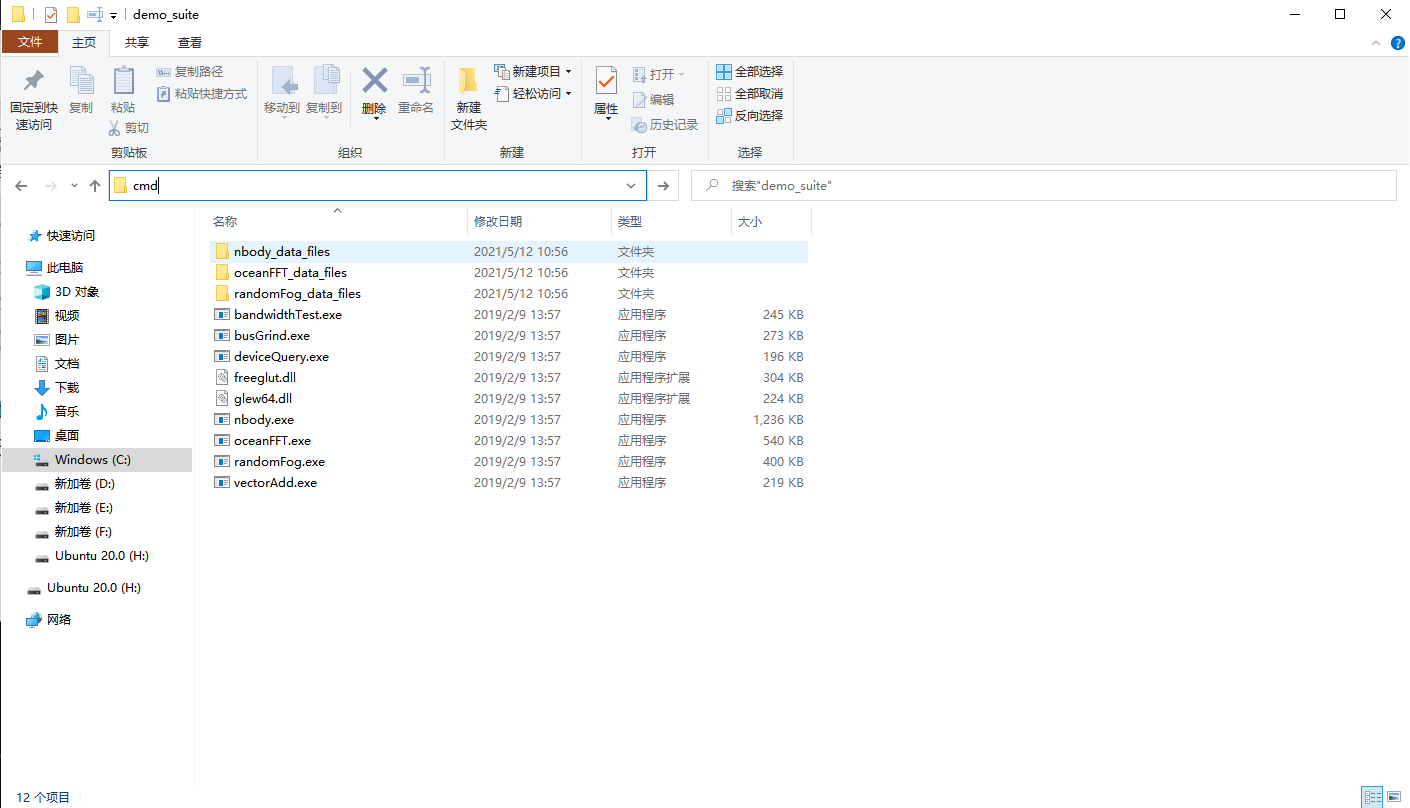Sort by the Type (类型) column header
The height and width of the screenshot is (808, 1410).
[x=630, y=222]
